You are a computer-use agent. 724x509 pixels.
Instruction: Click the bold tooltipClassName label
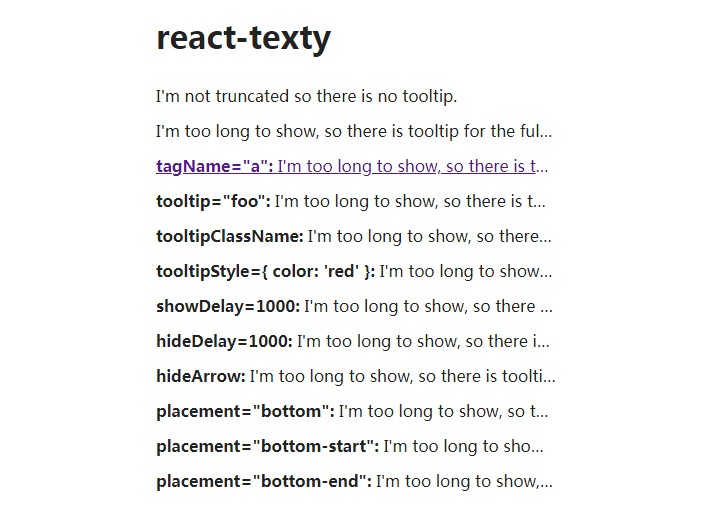pyautogui.click(x=229, y=237)
